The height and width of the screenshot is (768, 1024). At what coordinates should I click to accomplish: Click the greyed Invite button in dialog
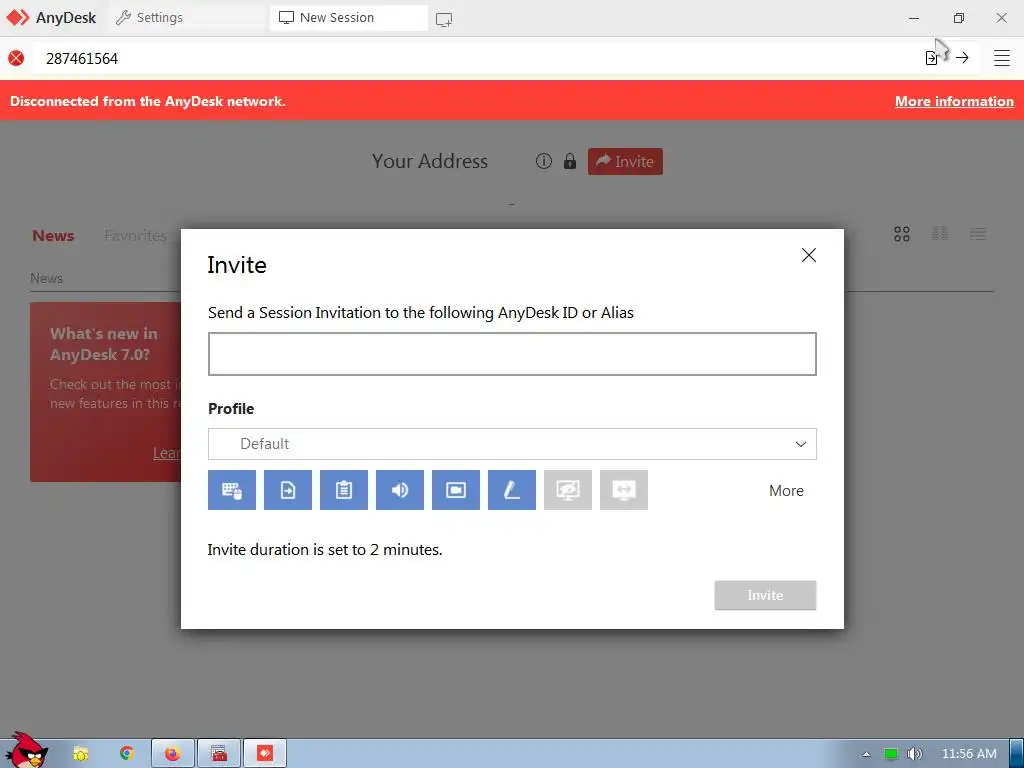coord(765,595)
